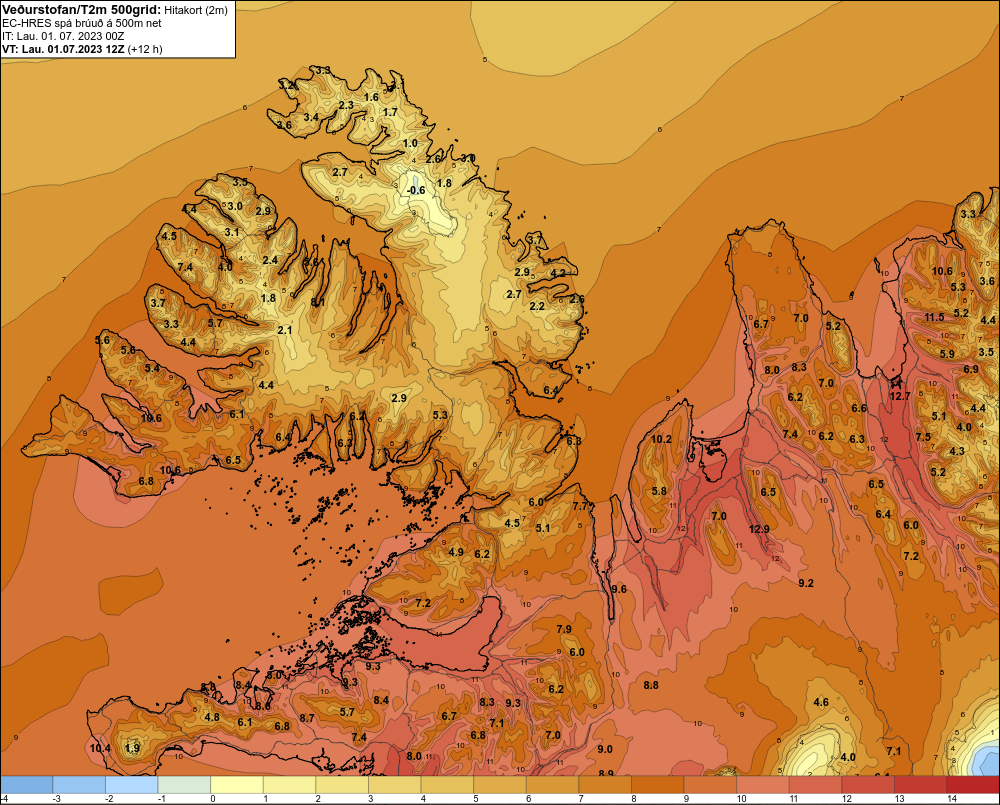Click the "5.4" temperature value

point(152,368)
